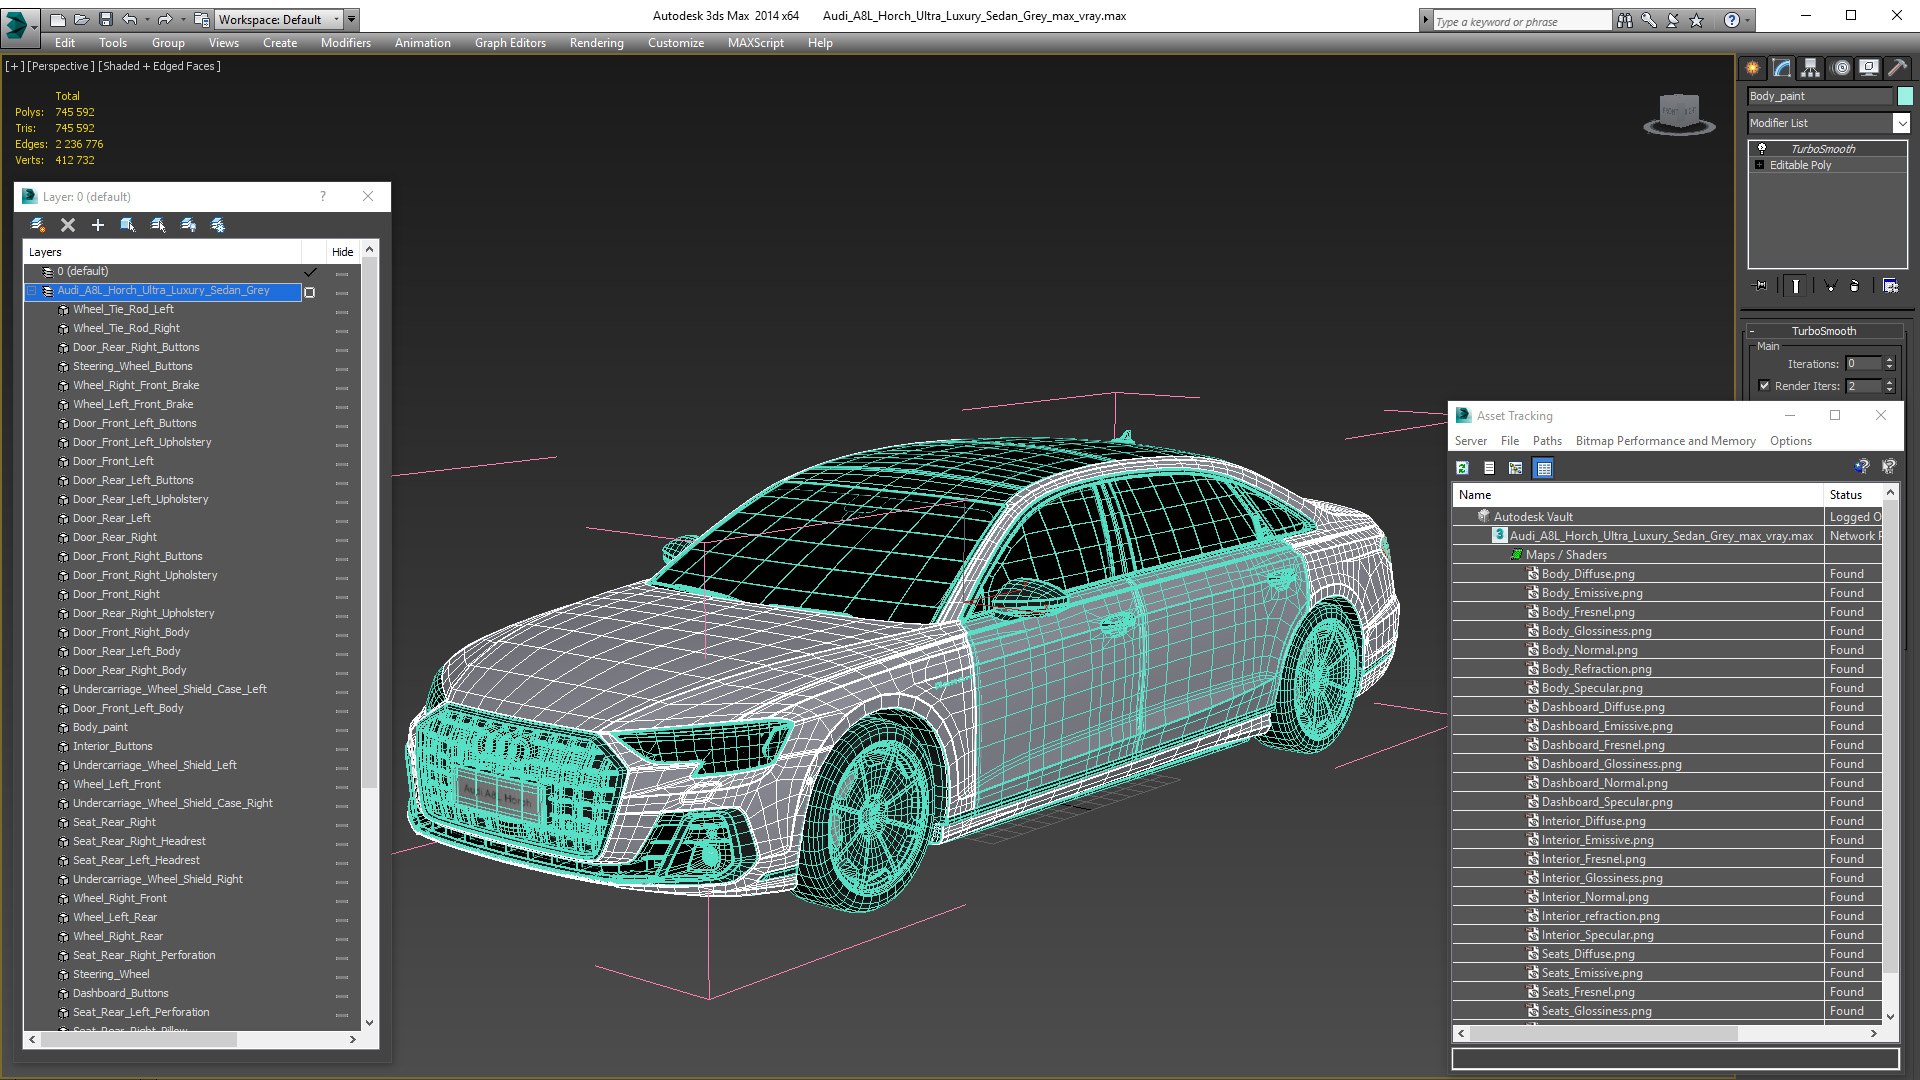
Task: Click the Pin Stack icon
Action: [x=1761, y=286]
